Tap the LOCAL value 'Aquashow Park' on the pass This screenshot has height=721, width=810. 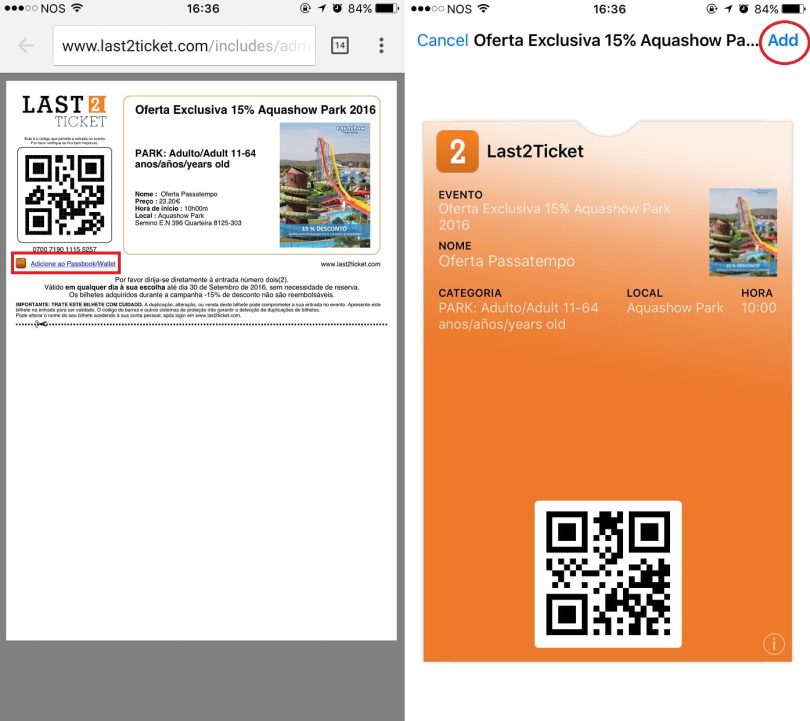pyautogui.click(x=675, y=308)
